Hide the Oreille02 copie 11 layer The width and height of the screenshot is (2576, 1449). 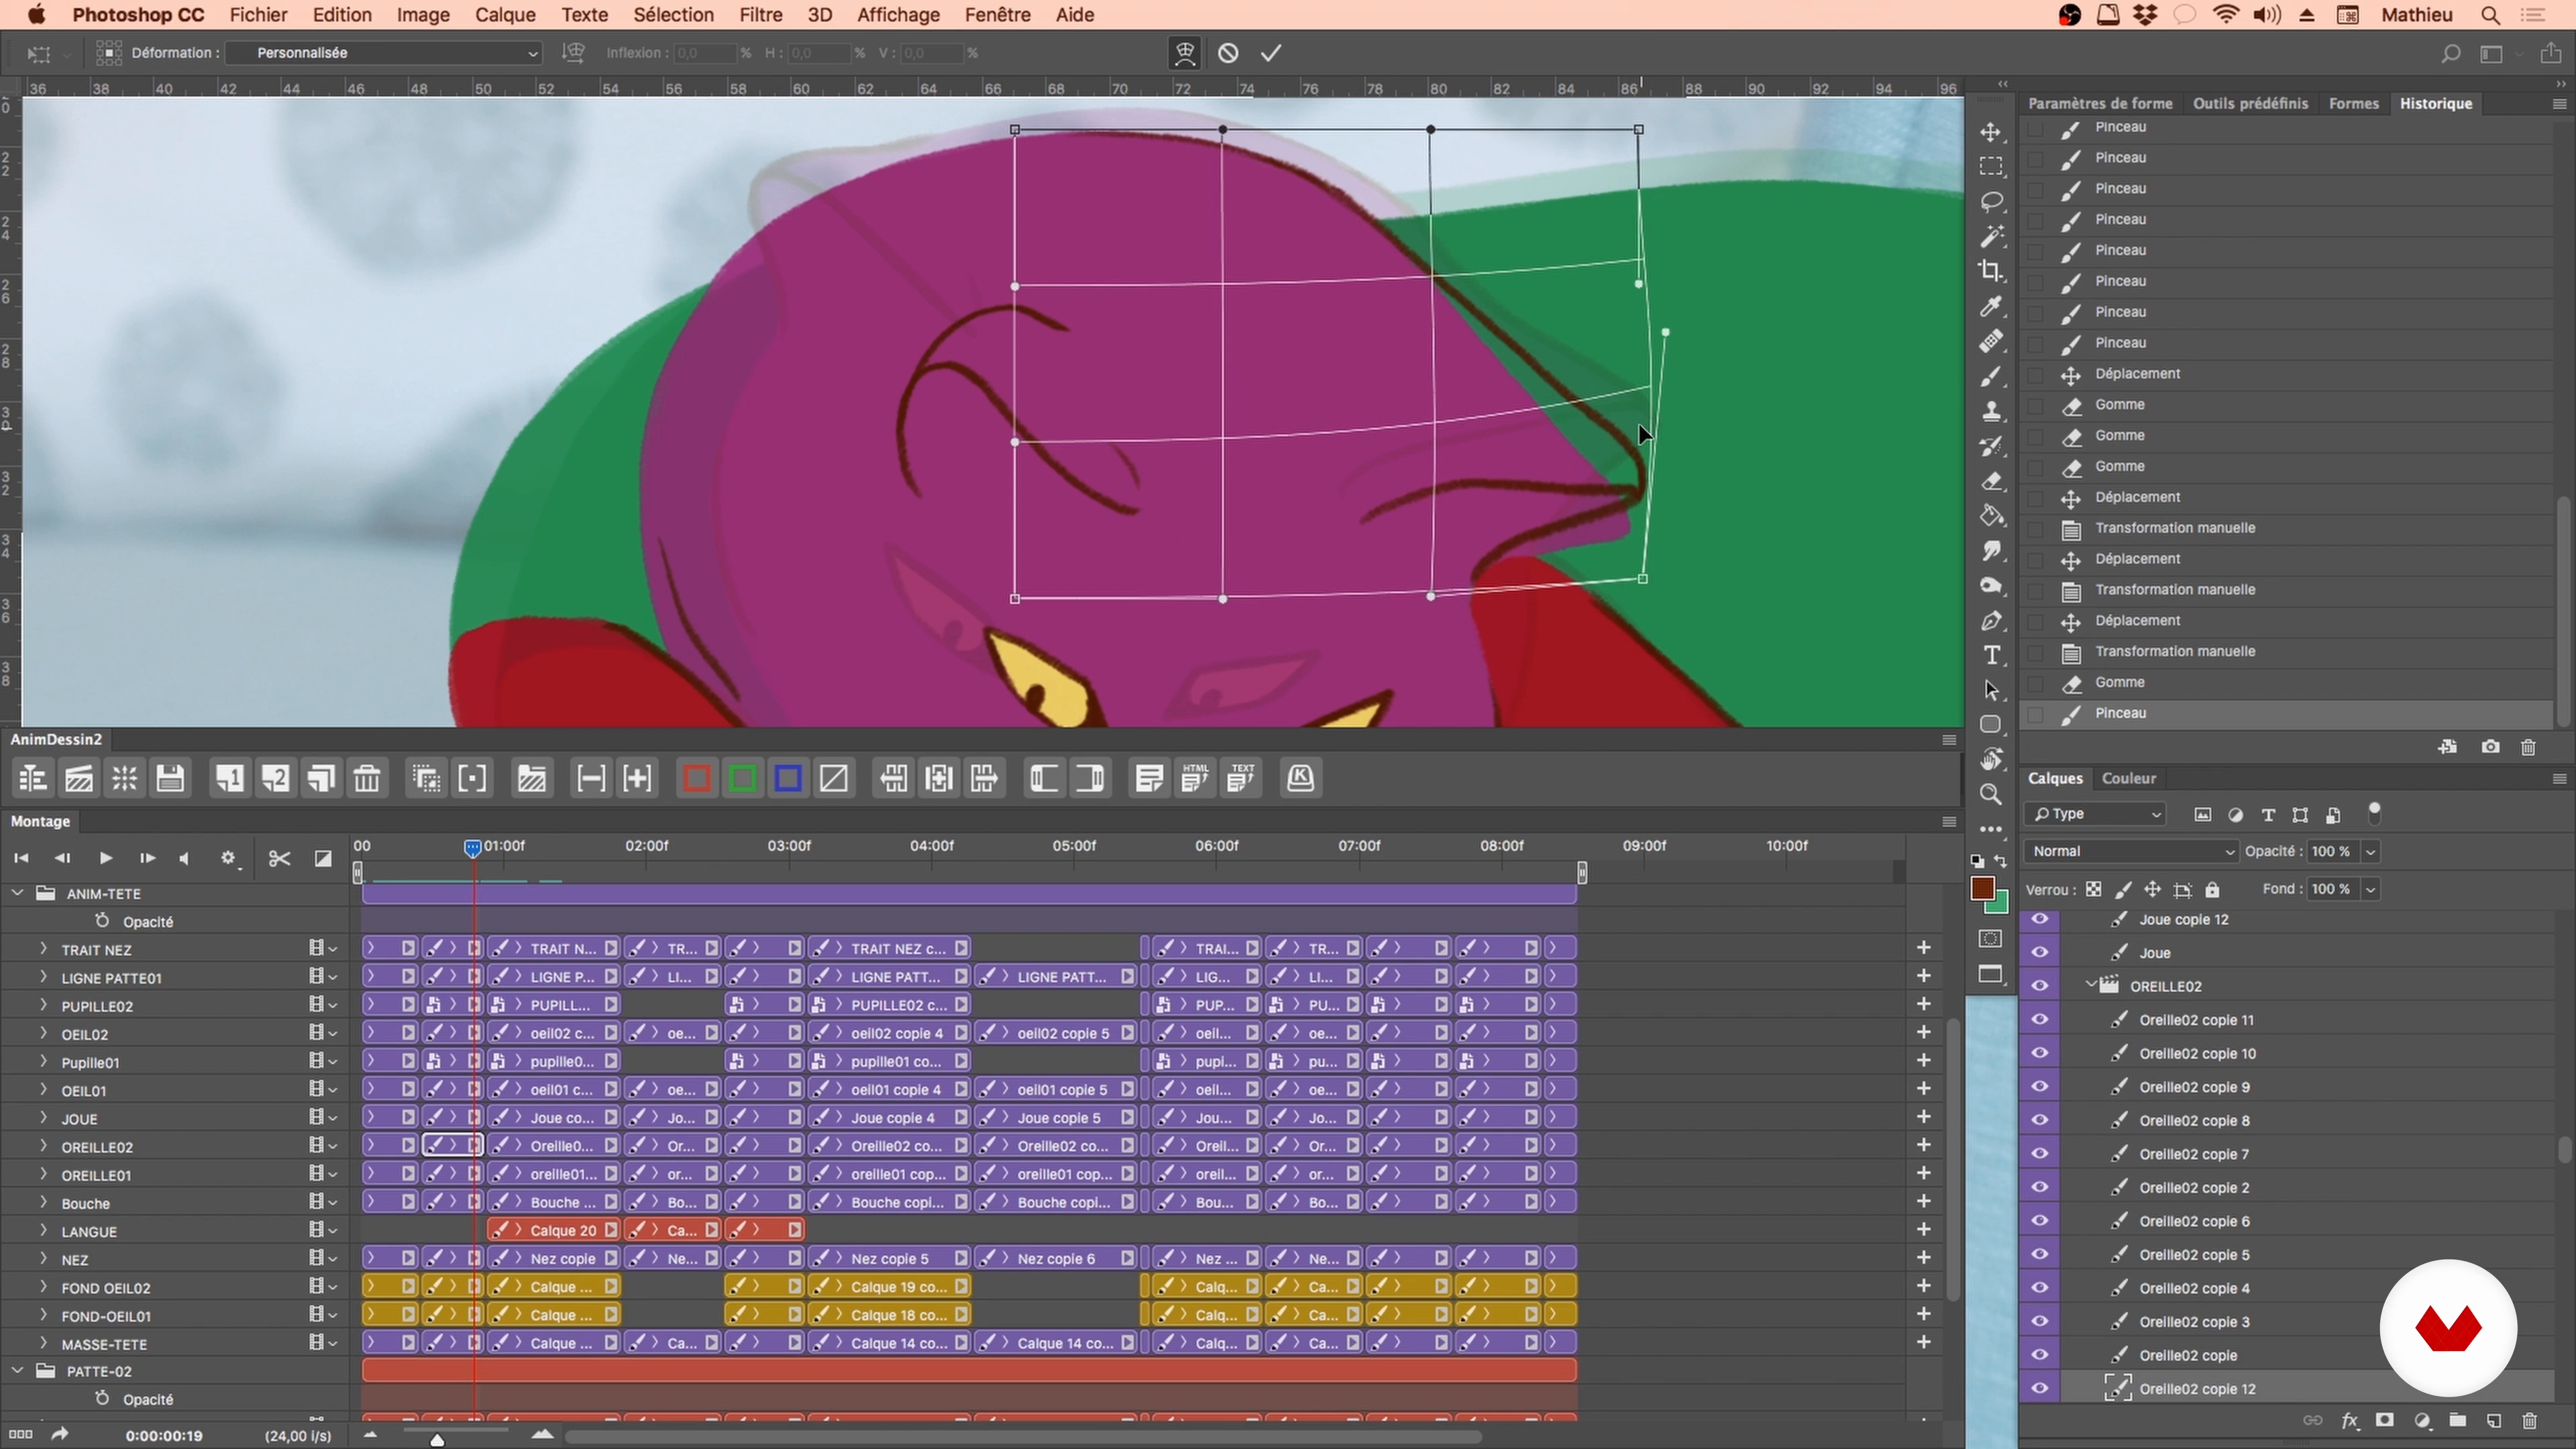[2039, 1020]
